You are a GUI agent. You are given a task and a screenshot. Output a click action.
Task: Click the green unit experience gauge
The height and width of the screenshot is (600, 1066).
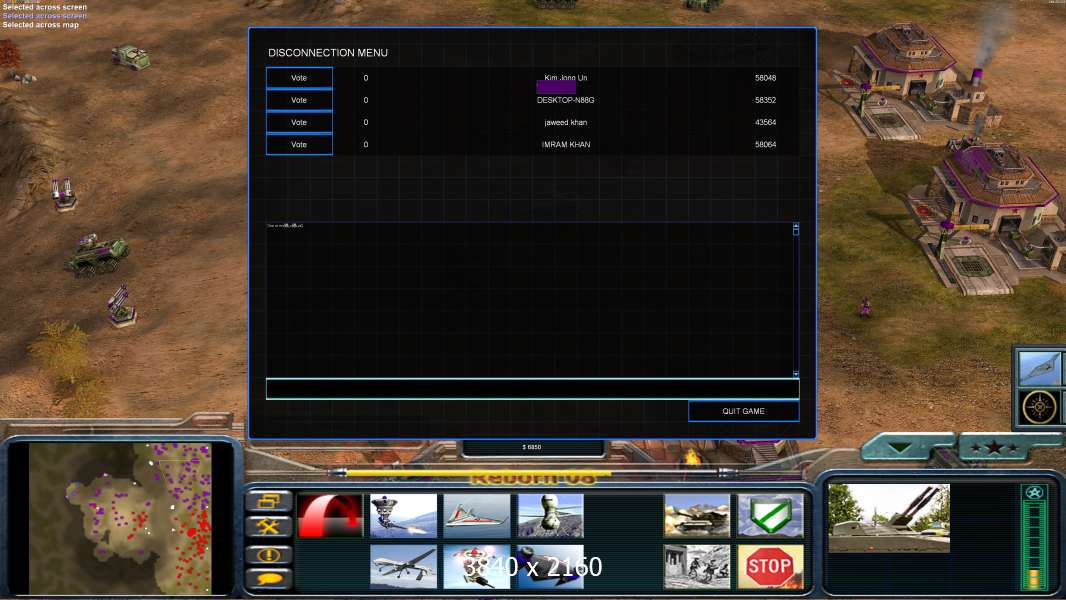(x=1034, y=545)
